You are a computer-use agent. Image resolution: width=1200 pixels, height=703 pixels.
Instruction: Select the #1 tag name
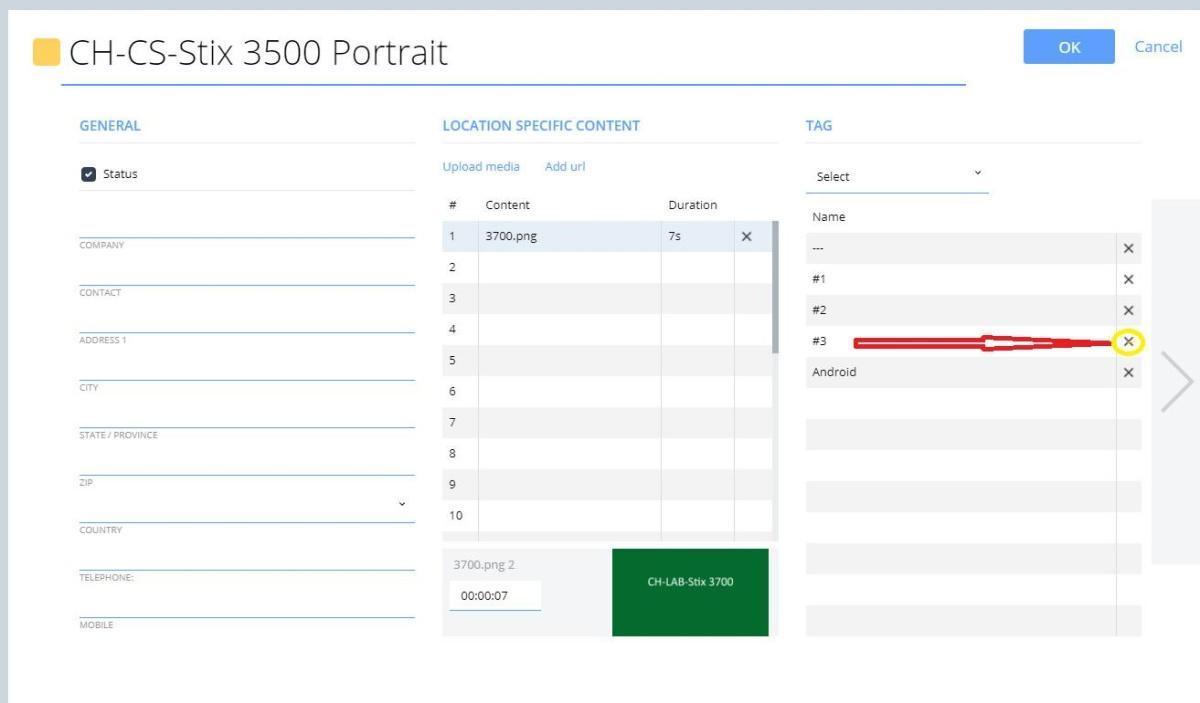point(819,280)
